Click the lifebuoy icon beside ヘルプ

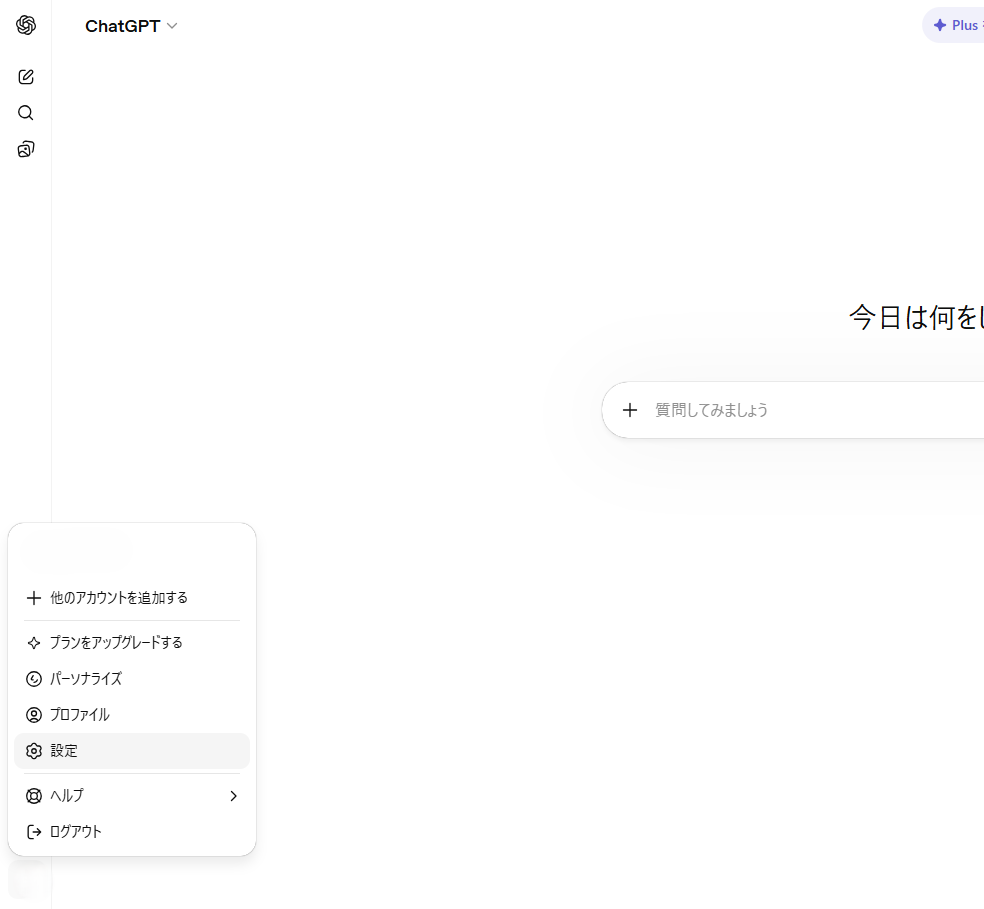[34, 796]
